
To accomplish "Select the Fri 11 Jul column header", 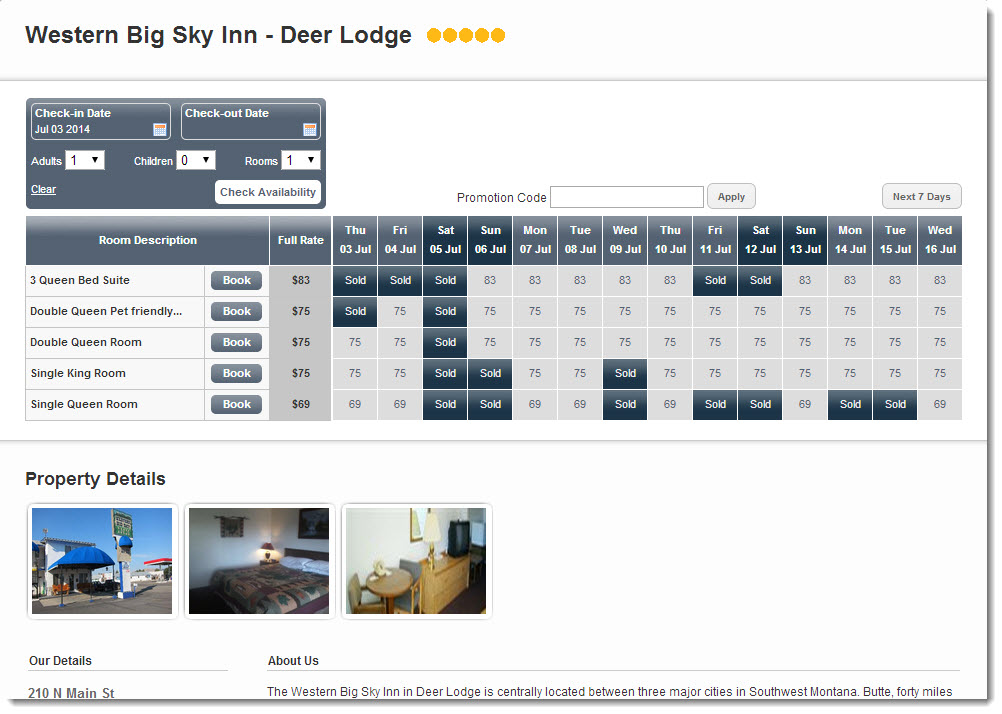I will tap(715, 240).
